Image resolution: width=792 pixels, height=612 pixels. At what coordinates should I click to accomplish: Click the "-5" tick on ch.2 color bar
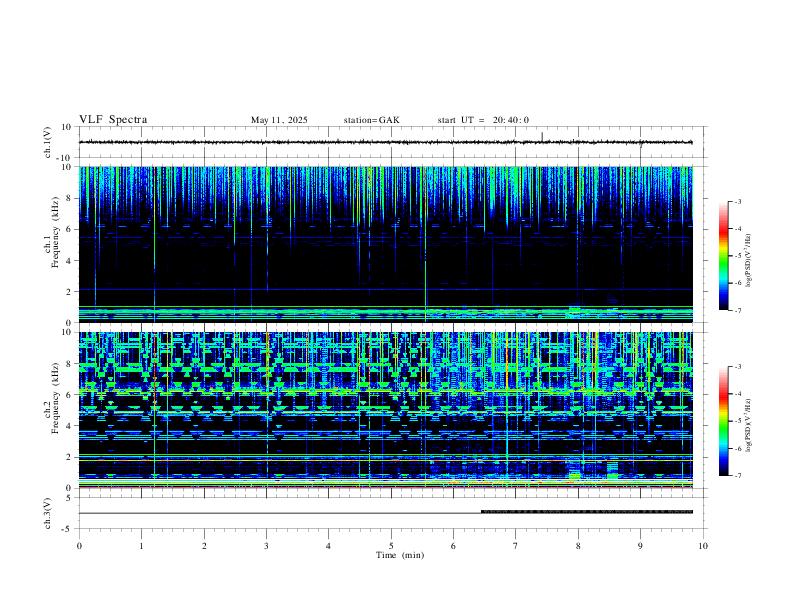point(737,421)
